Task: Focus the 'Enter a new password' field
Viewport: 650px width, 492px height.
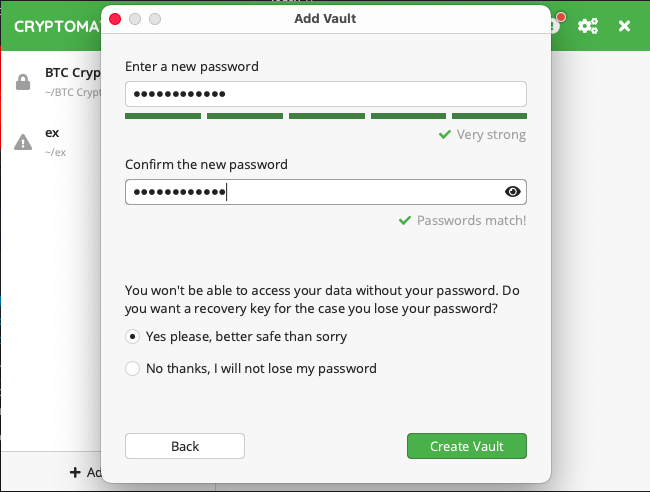Action: click(x=325, y=94)
